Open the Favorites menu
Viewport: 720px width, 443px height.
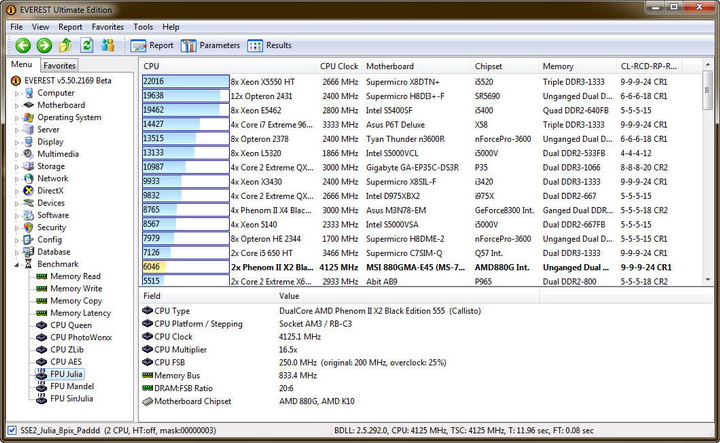[107, 27]
